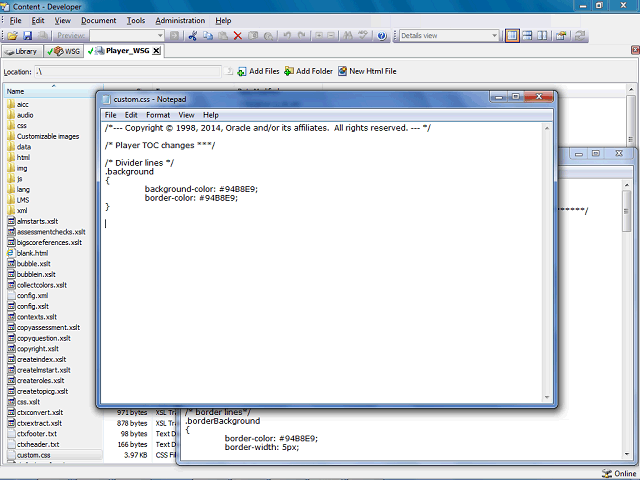Select the single-pane layout icon

point(512,36)
